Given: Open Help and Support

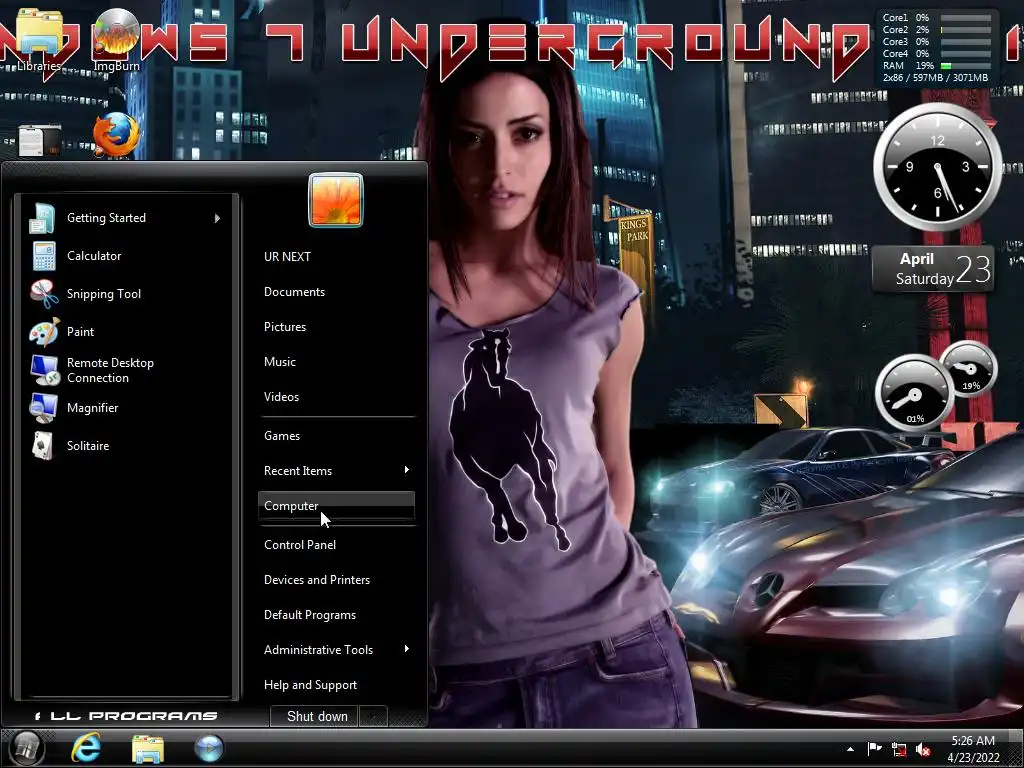Looking at the screenshot, I should click(x=336, y=685).
